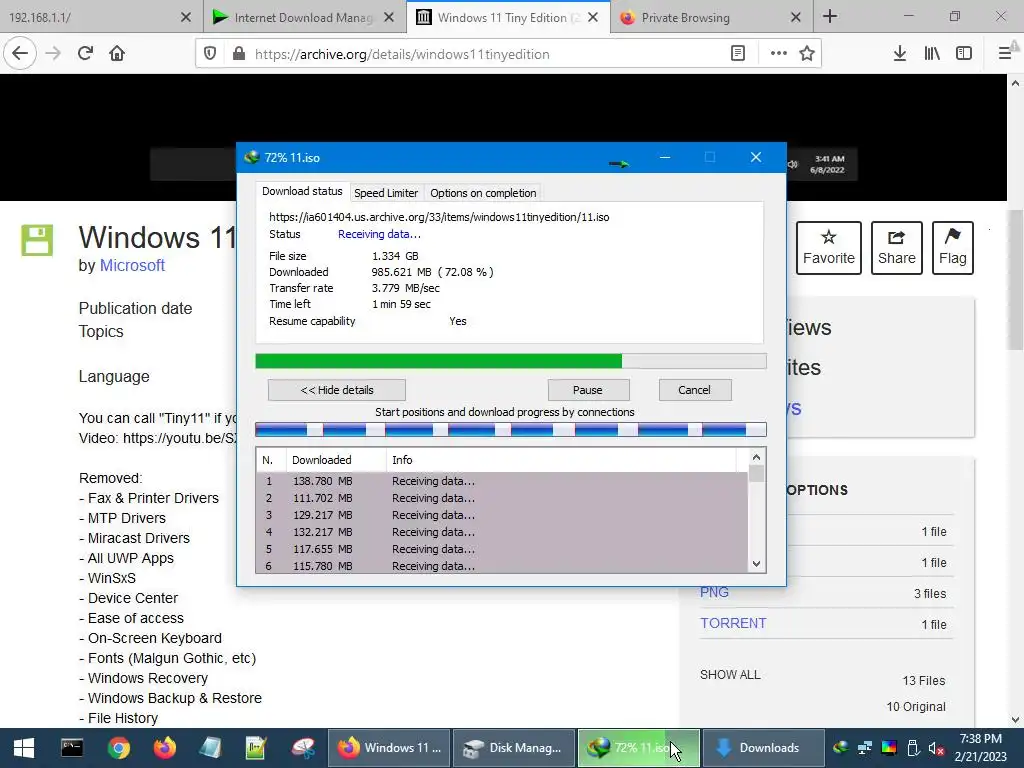Viewport: 1024px width, 768px height.
Task: Go back to the previous page
Action: click(20, 54)
